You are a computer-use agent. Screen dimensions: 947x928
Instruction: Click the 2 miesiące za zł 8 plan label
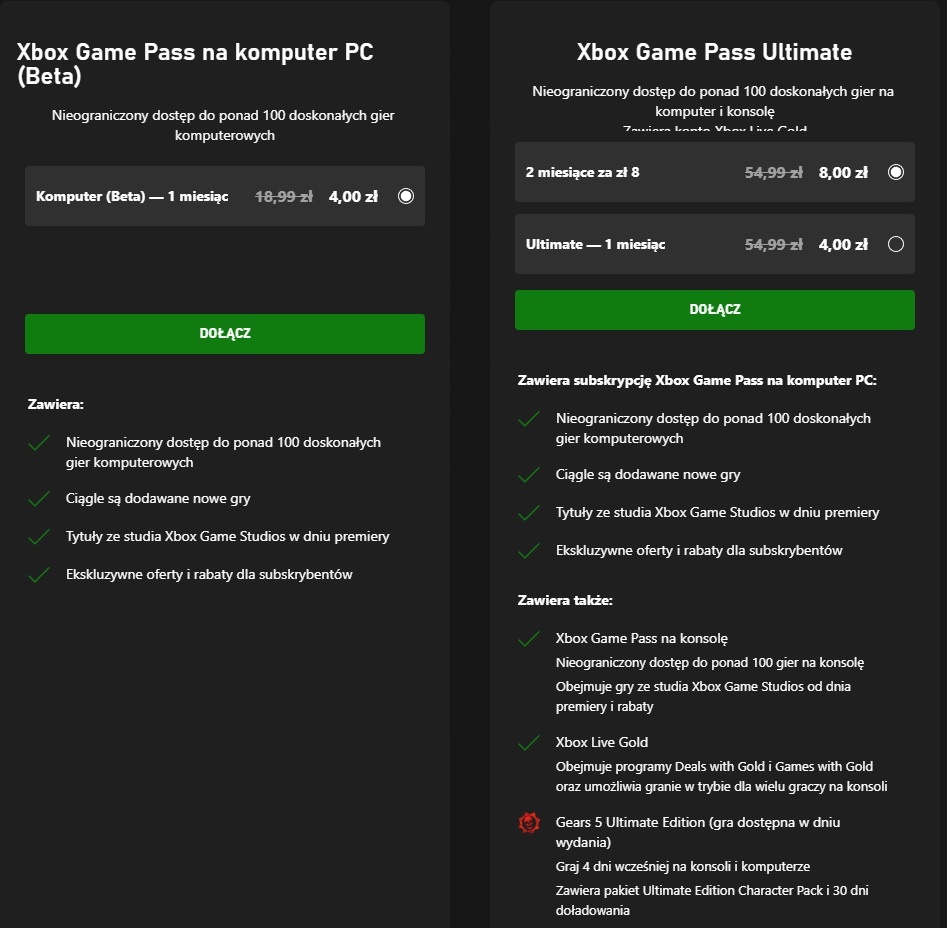(x=582, y=172)
